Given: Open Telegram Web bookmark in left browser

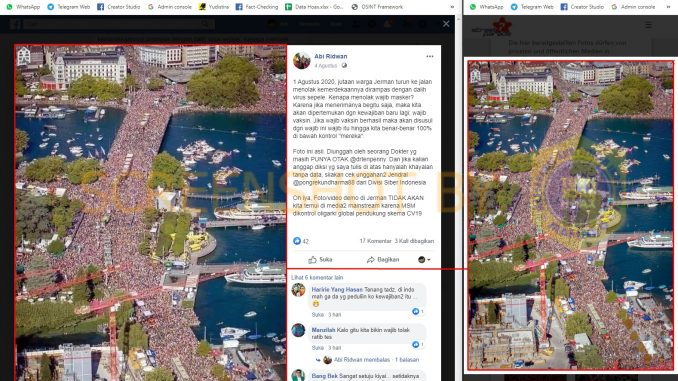Looking at the screenshot, I should (69, 7).
